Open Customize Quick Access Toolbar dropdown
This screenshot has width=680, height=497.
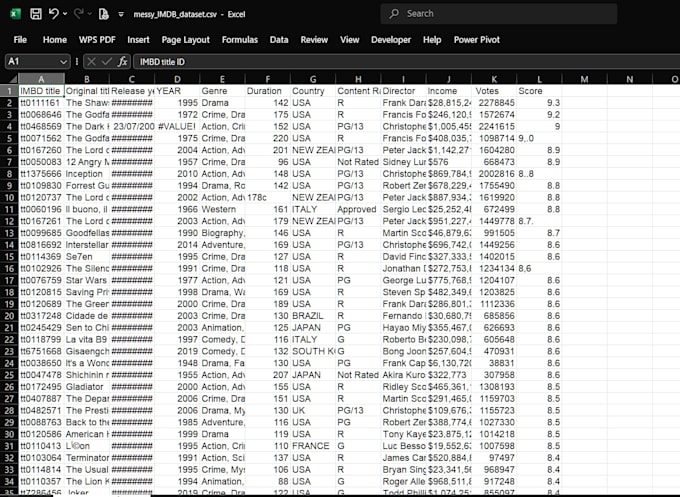(x=121, y=14)
